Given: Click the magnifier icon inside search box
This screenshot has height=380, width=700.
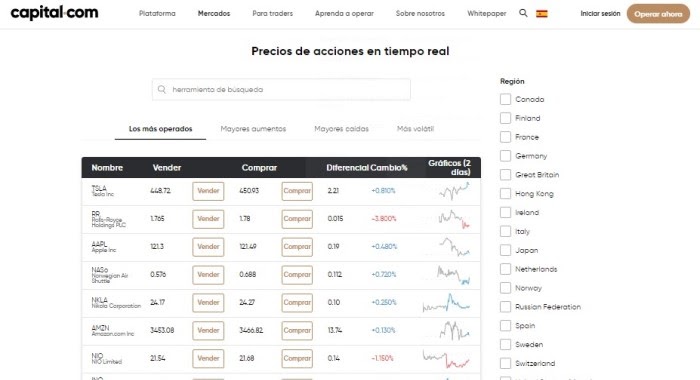Looking at the screenshot, I should coord(162,89).
